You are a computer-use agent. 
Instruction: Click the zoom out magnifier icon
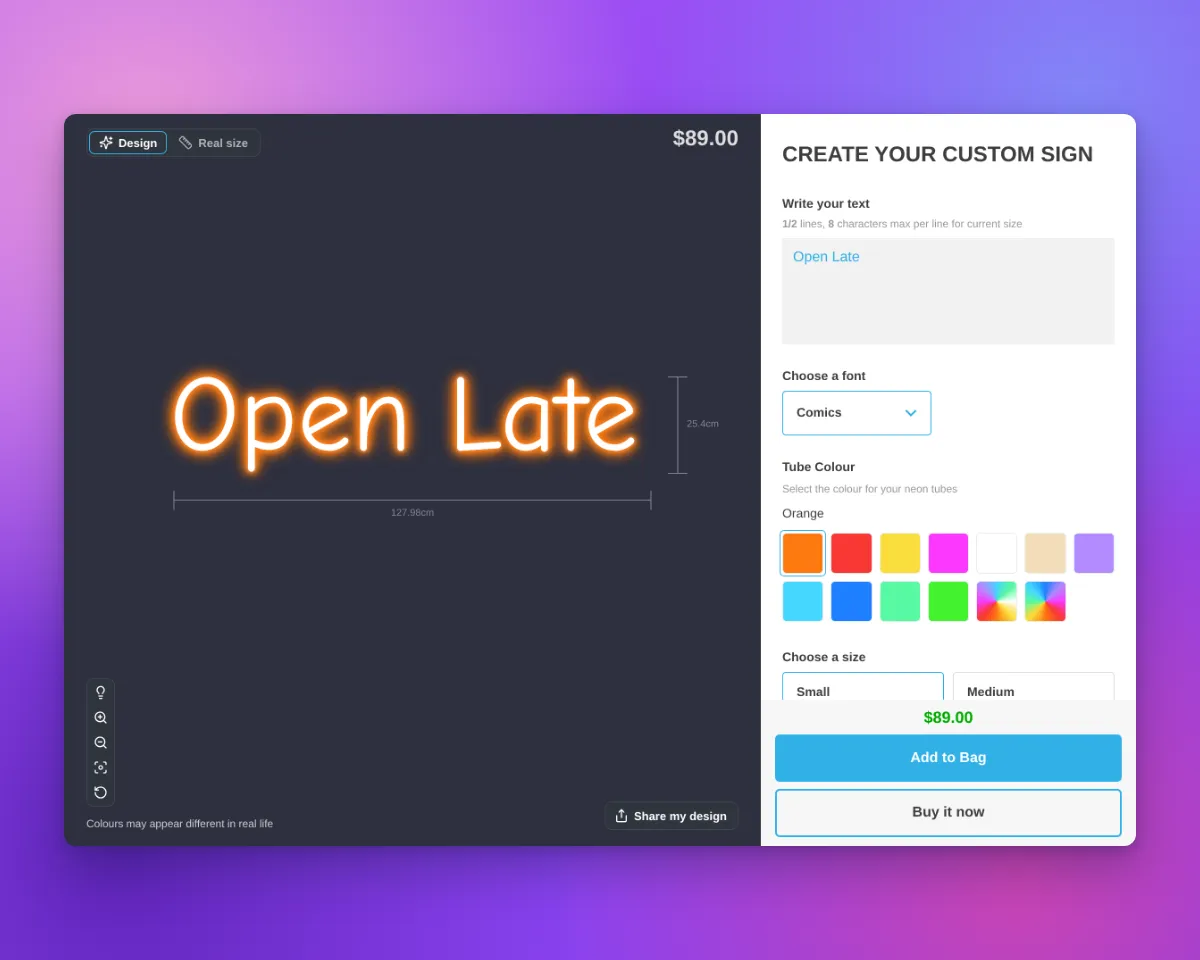pos(100,743)
